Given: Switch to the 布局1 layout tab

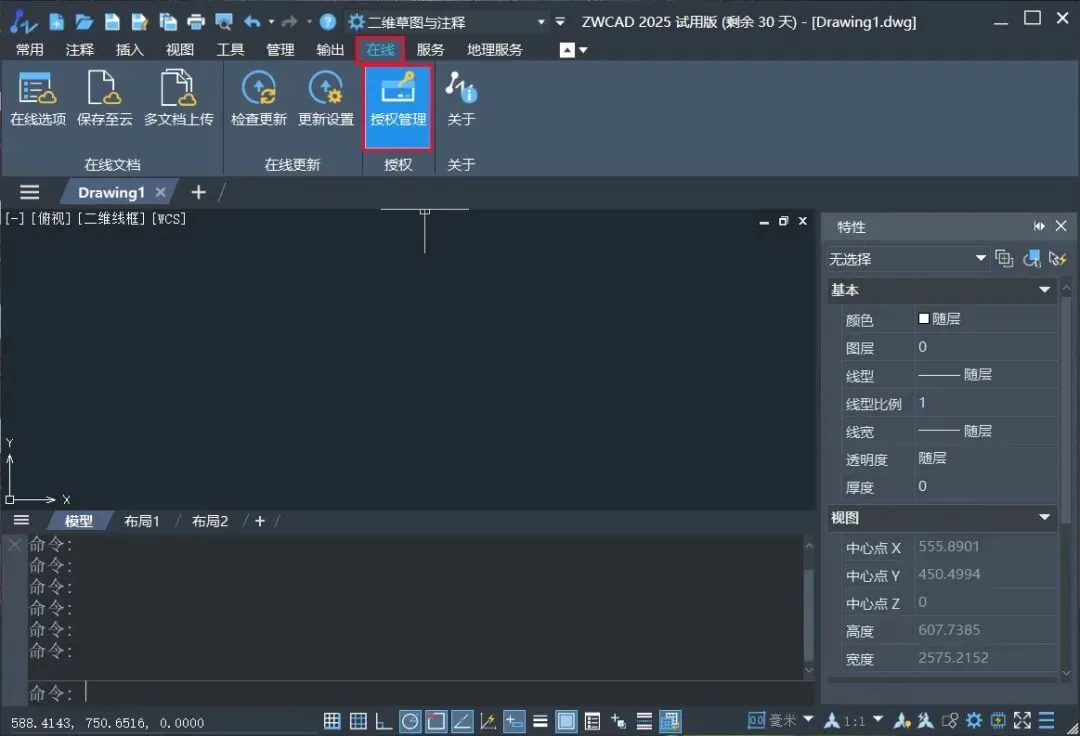Looking at the screenshot, I should tap(142, 521).
